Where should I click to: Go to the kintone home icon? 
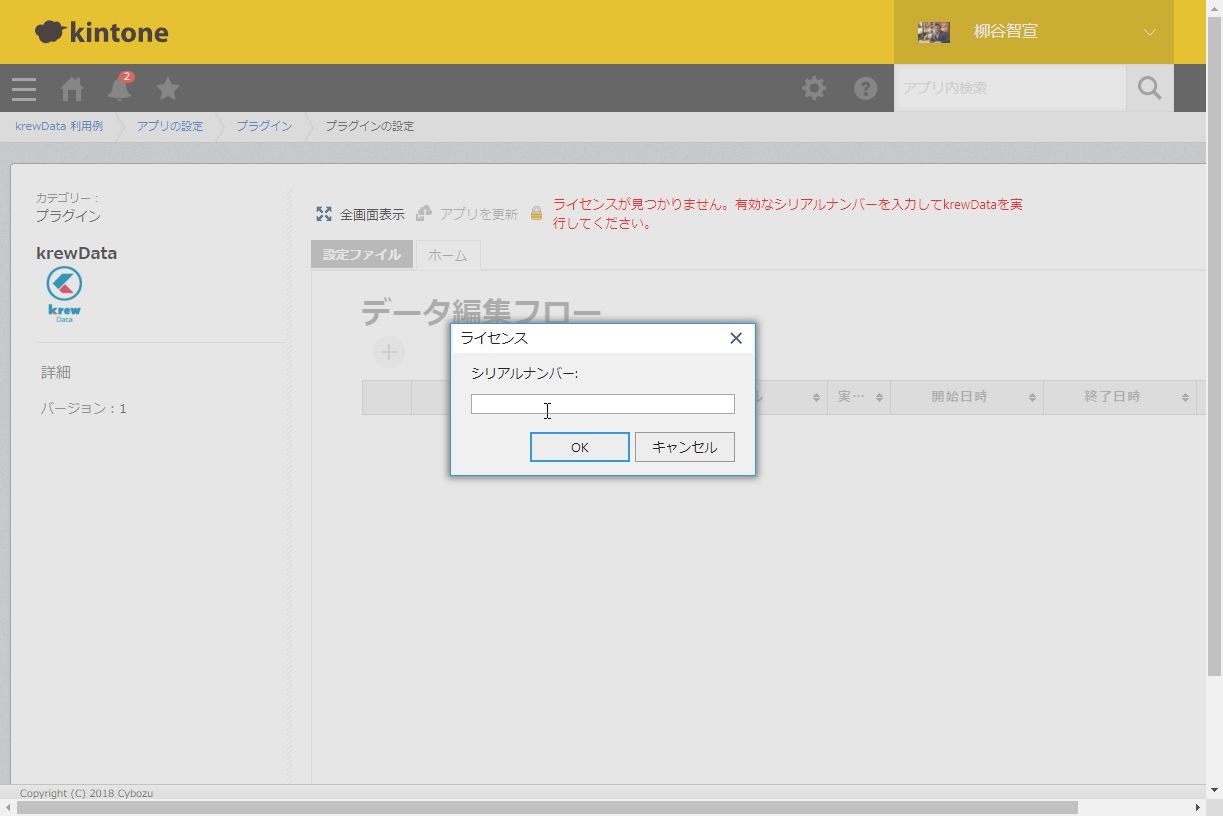[x=72, y=89]
